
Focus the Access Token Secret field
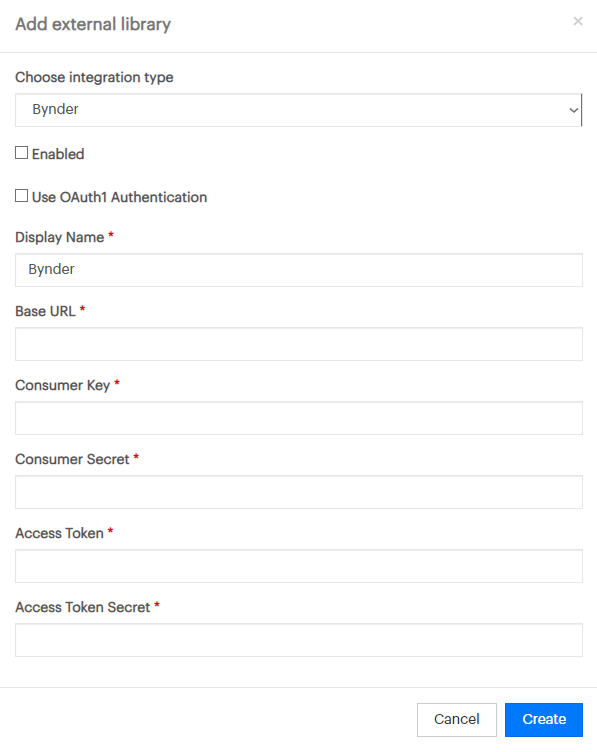point(299,640)
